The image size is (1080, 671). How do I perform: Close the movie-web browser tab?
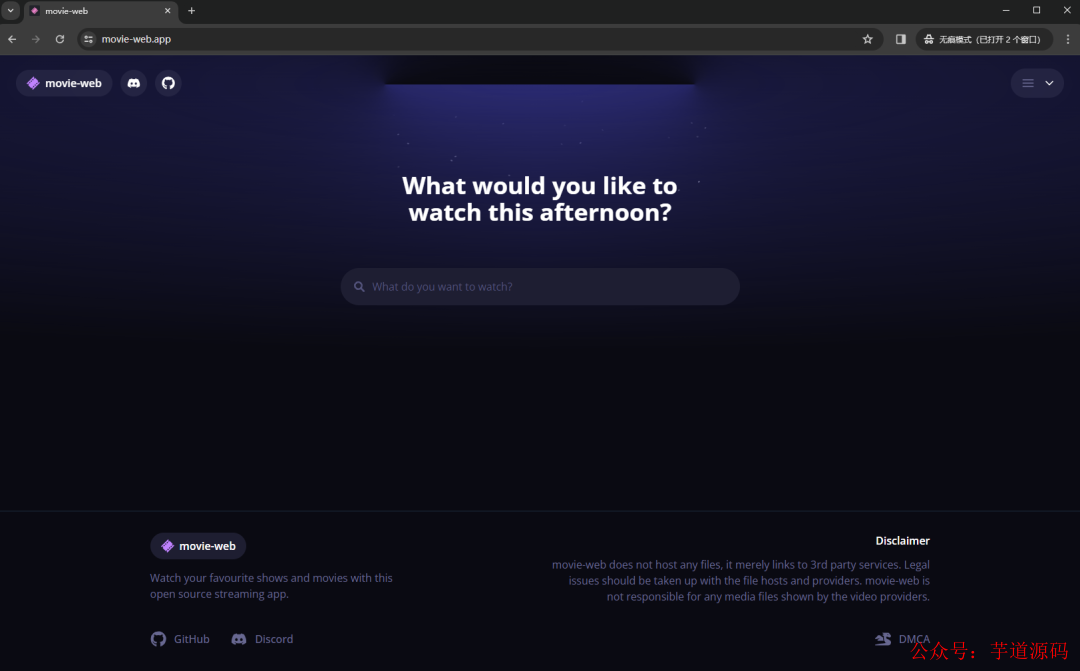coord(167,11)
